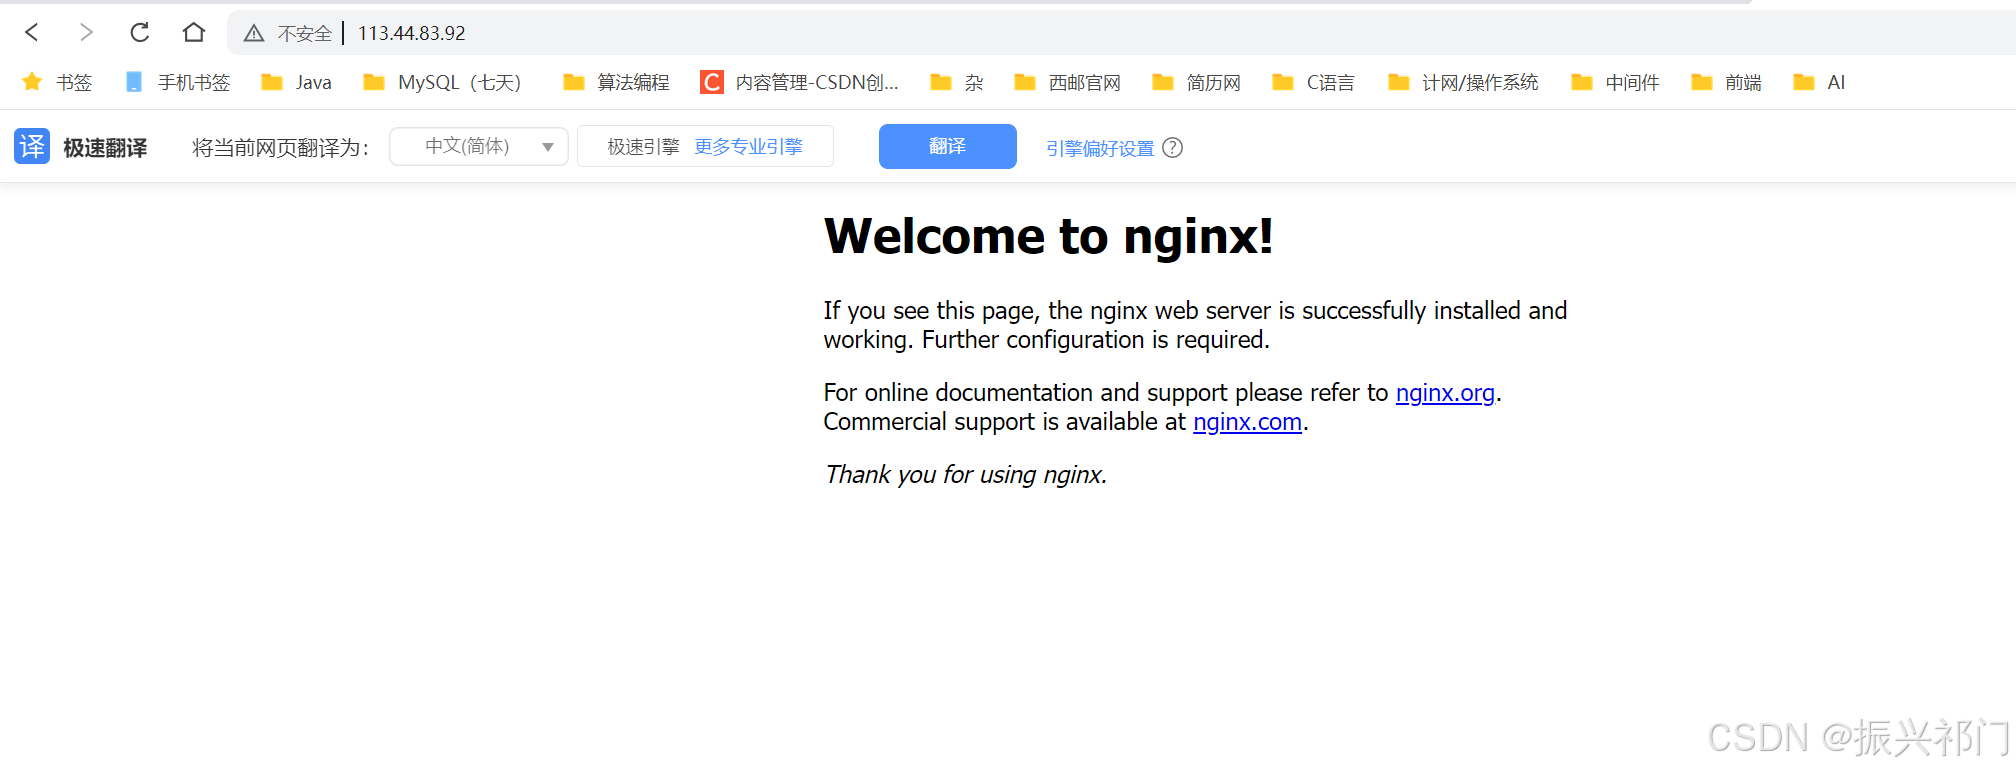Open the 简历网 bookmark folder
Viewport: 2016px width, 772px height.
1196,82
